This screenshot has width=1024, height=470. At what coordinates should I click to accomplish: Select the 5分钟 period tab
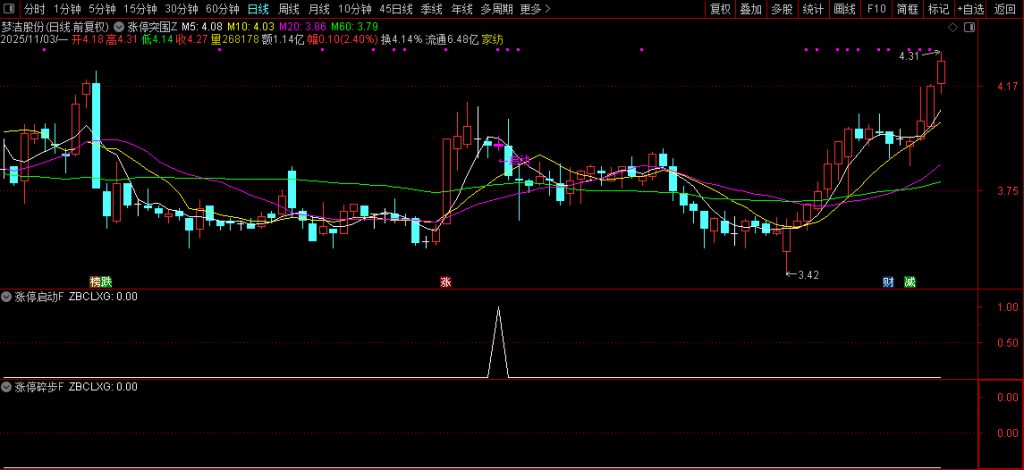tap(101, 9)
